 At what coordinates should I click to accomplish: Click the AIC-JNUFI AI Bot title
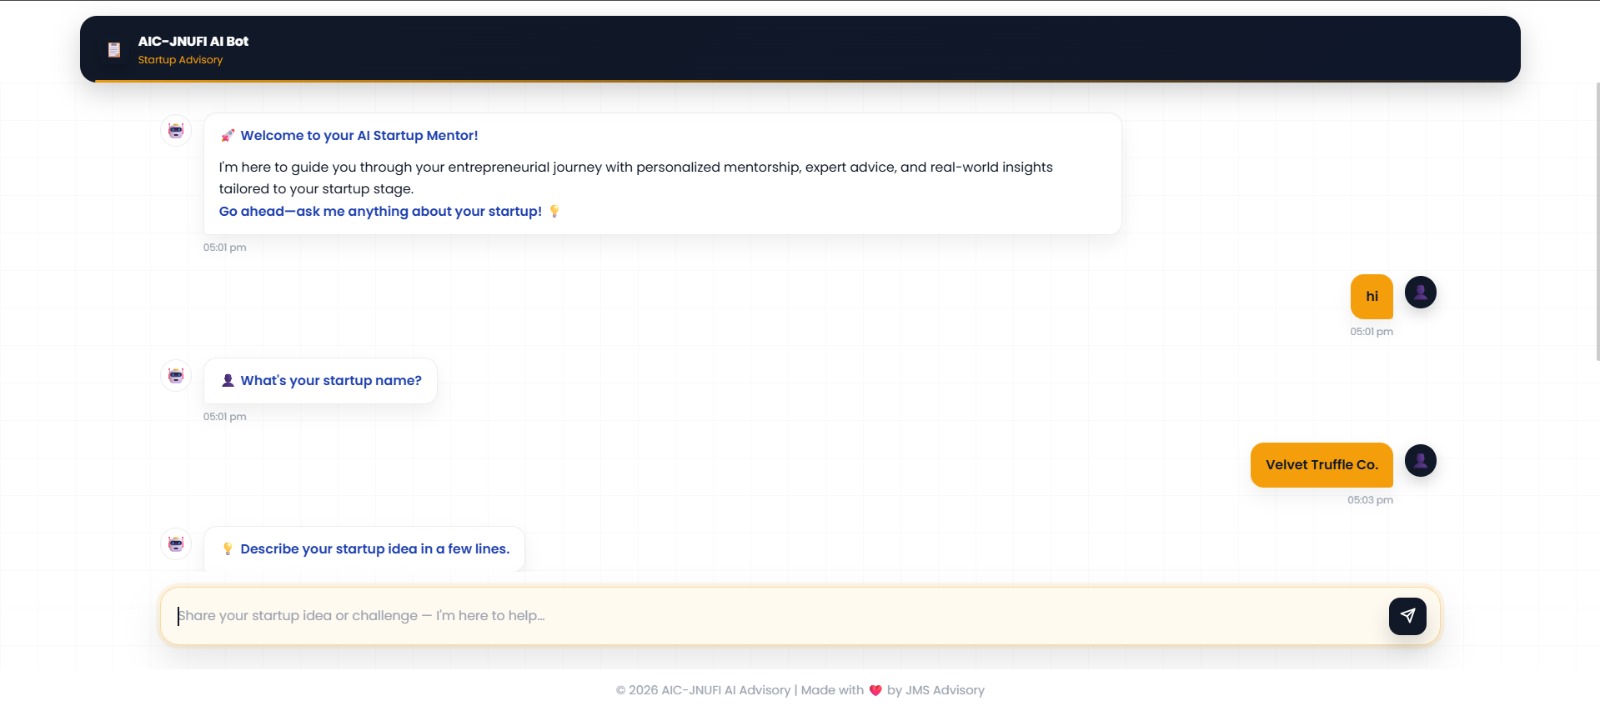pos(193,42)
